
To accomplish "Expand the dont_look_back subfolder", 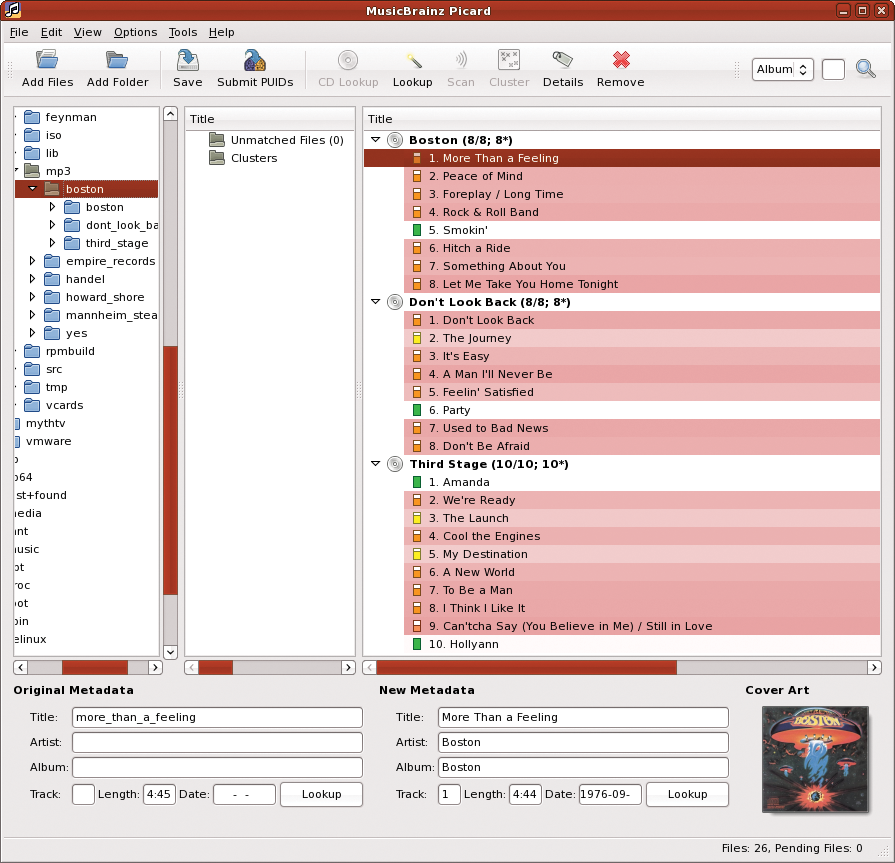I will [x=53, y=225].
